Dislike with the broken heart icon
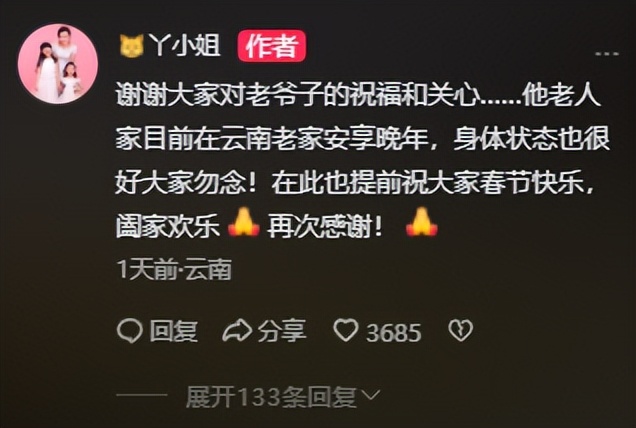This screenshot has width=636, height=428. 461,331
